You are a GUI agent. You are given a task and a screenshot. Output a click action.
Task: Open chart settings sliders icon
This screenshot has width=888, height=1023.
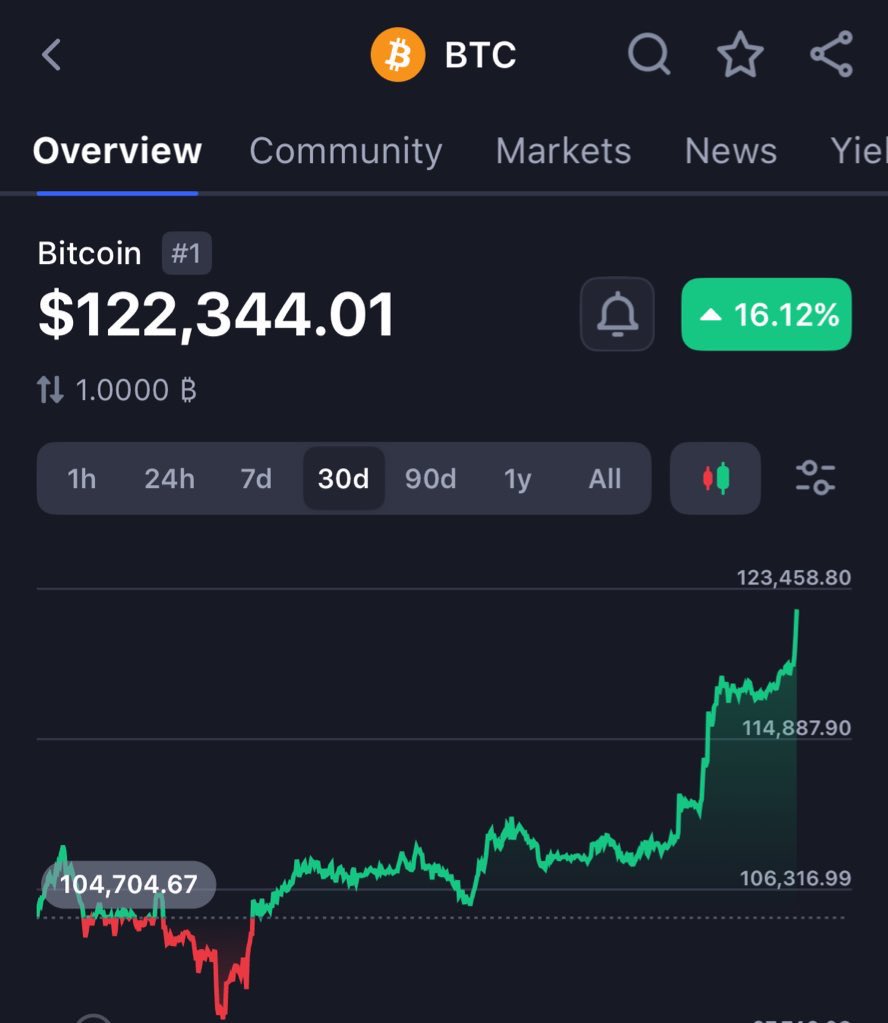815,478
